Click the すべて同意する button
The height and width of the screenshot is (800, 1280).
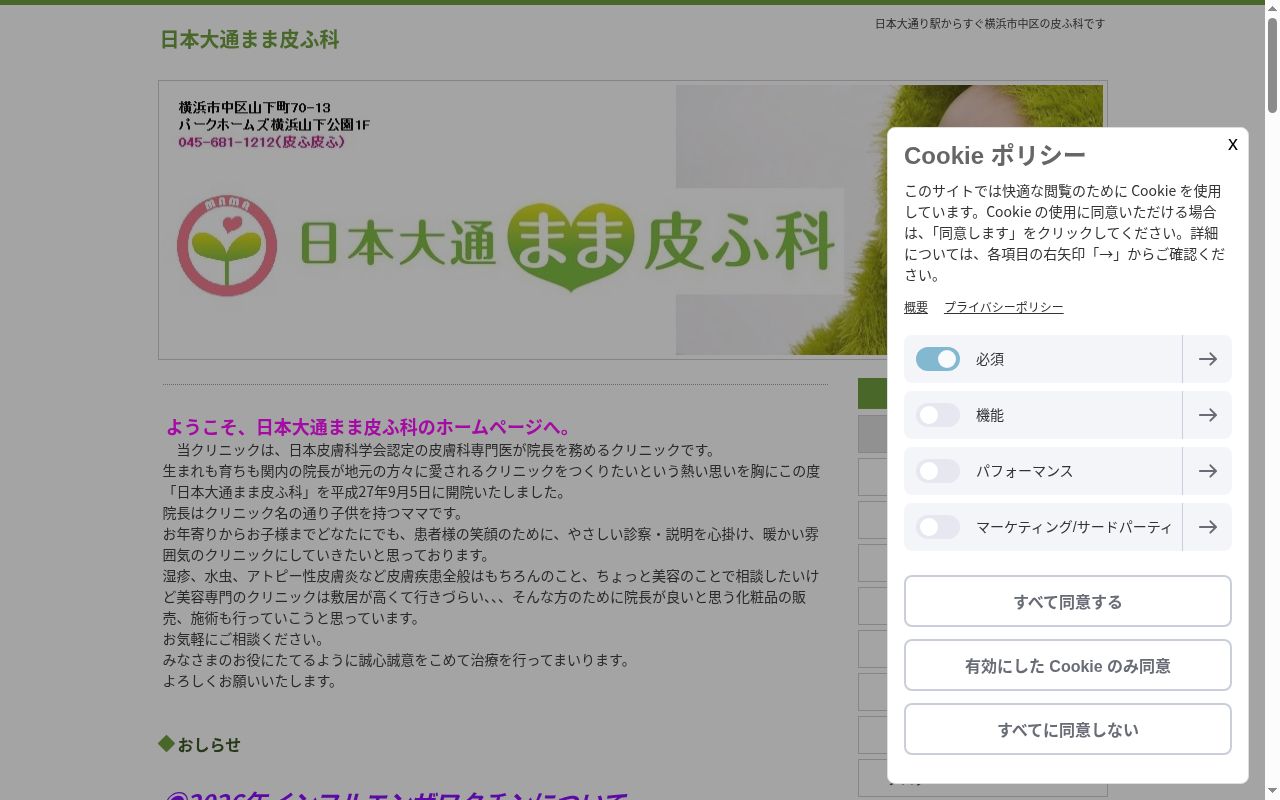[x=1068, y=601]
